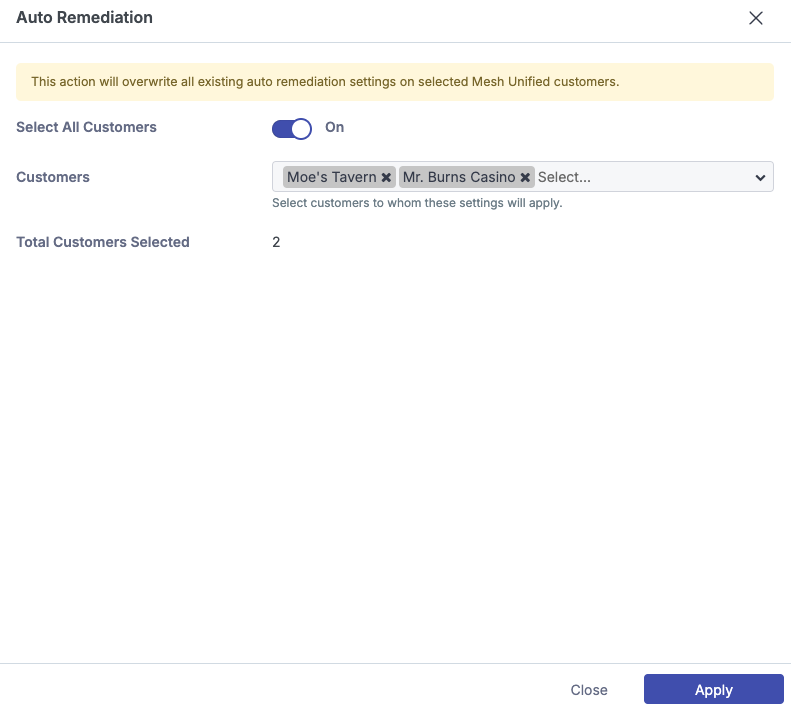Image resolution: width=791 pixels, height=710 pixels.
Task: Remove Mr. Burns Casino from selected customers
Action: tap(525, 177)
